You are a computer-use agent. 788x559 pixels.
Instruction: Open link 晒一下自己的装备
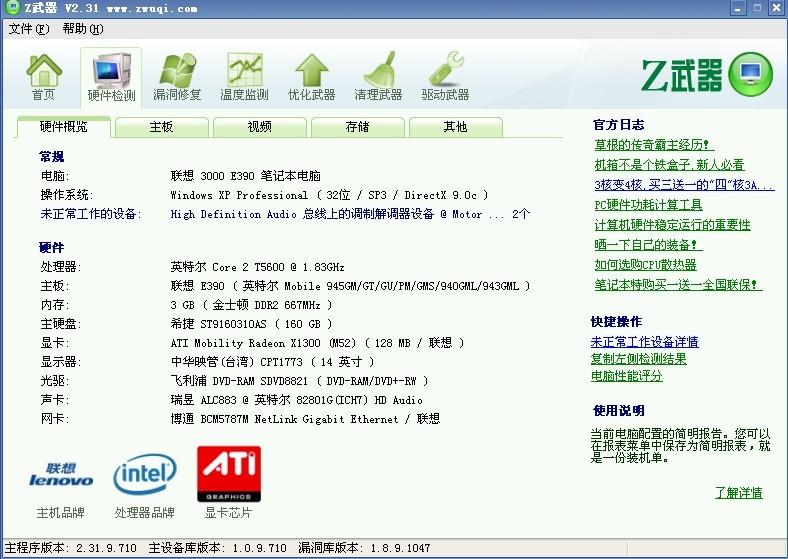648,245
